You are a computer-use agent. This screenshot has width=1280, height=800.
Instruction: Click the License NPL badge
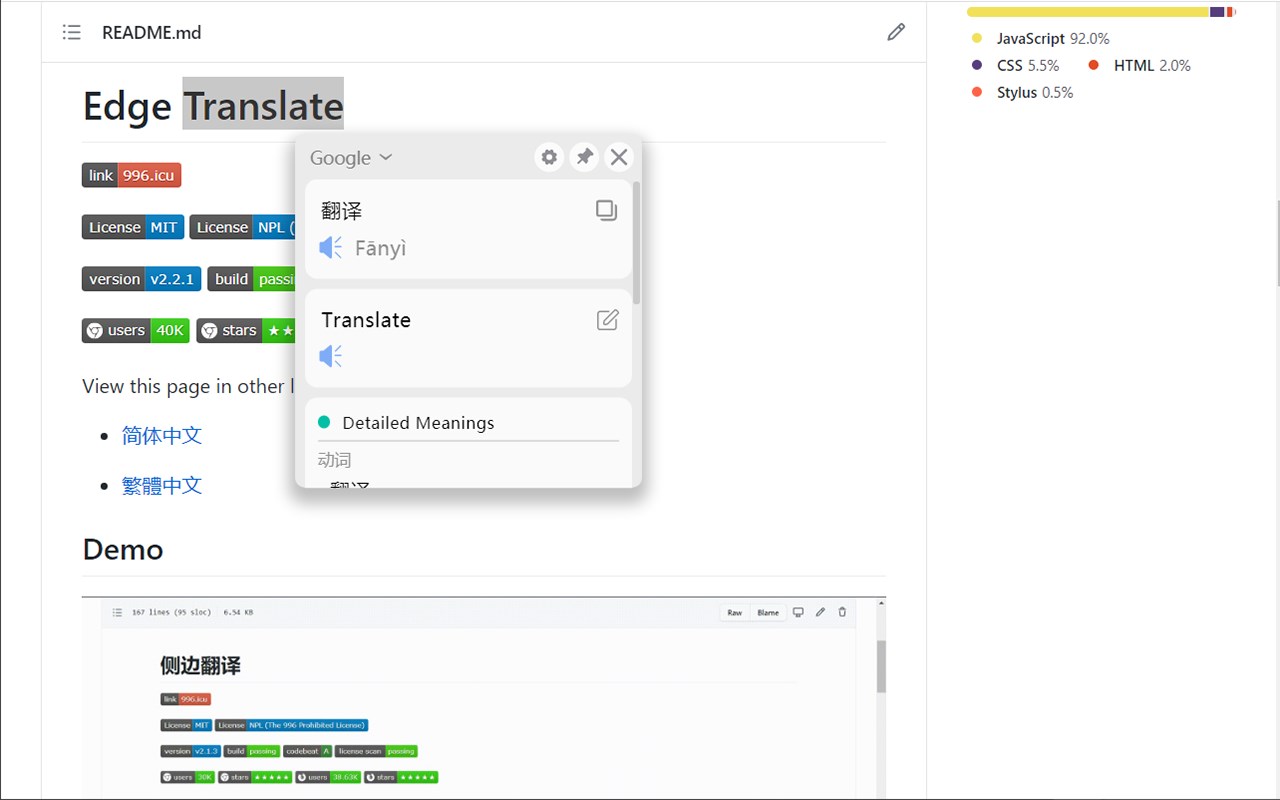pos(243,227)
